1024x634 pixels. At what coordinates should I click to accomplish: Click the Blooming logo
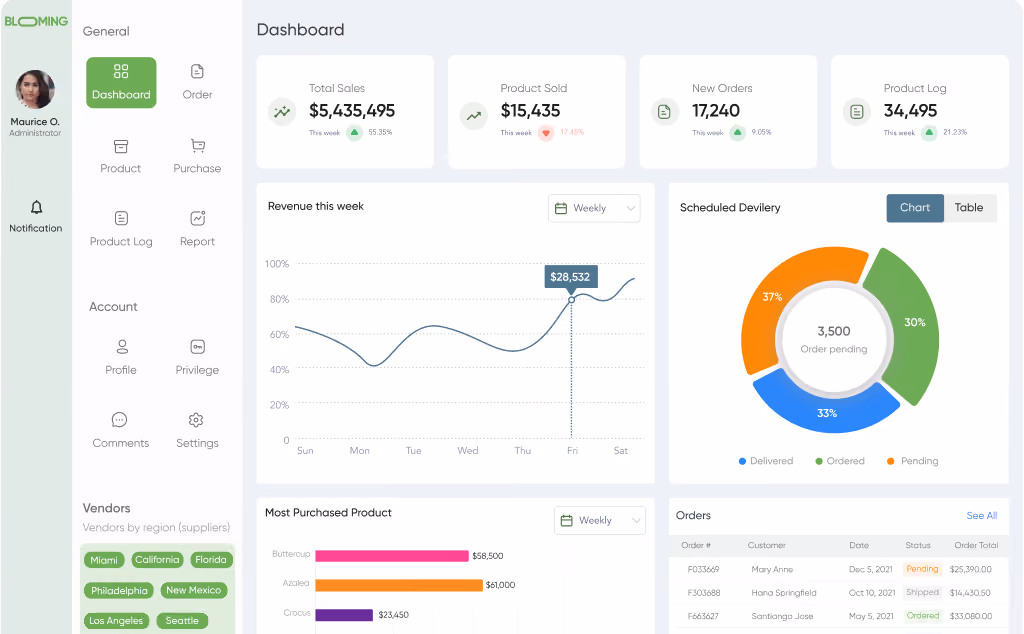click(36, 22)
